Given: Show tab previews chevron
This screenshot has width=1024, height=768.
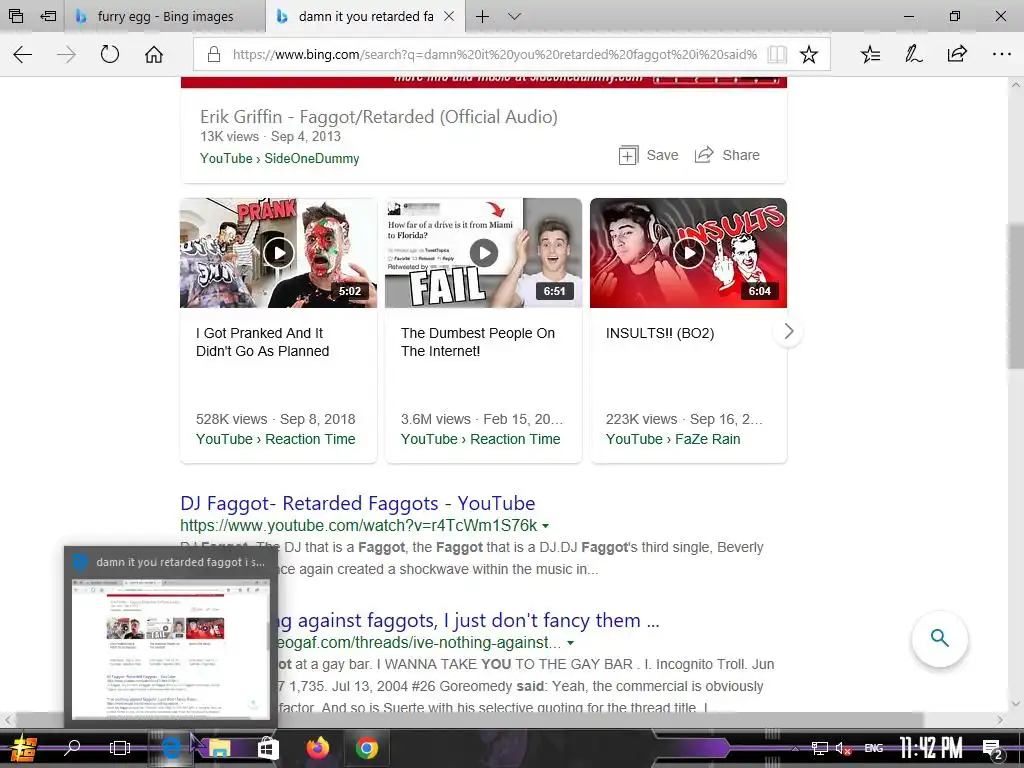Looking at the screenshot, I should click(515, 16).
